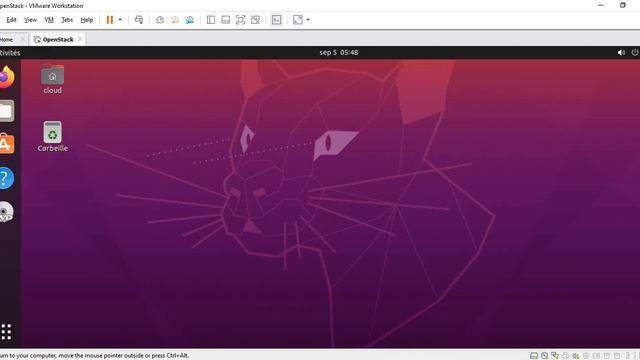
Task: Expand the stretch guest dropdown arrow
Action: tap(308, 20)
